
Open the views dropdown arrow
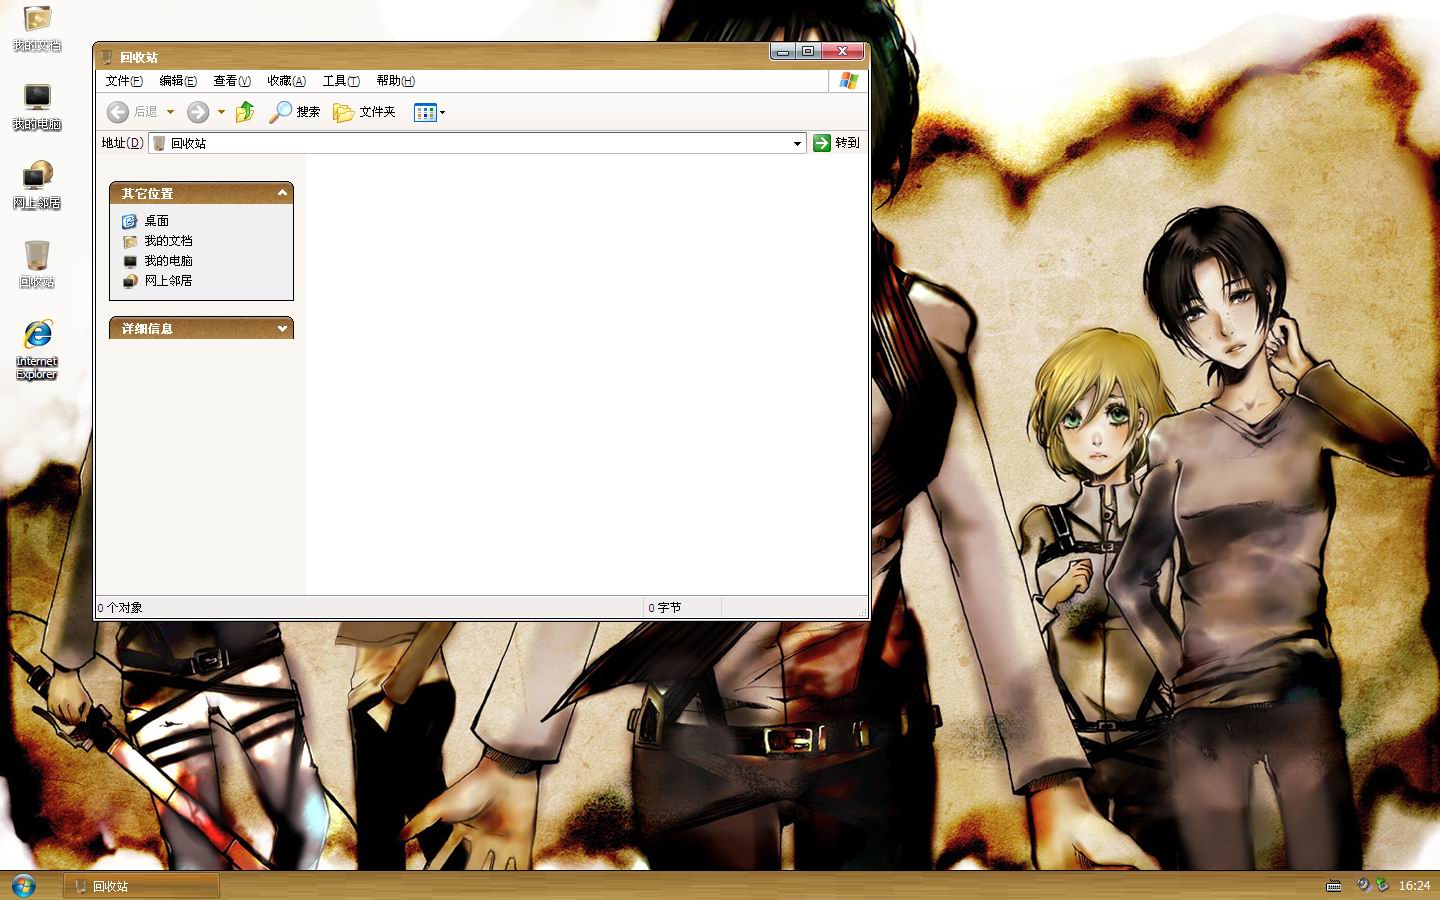tap(442, 112)
